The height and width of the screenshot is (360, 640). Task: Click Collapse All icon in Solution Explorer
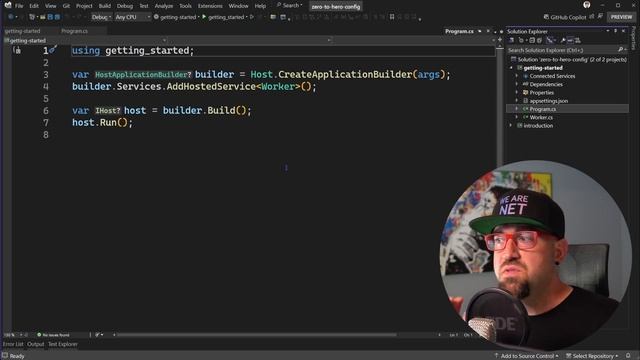coord(532,40)
